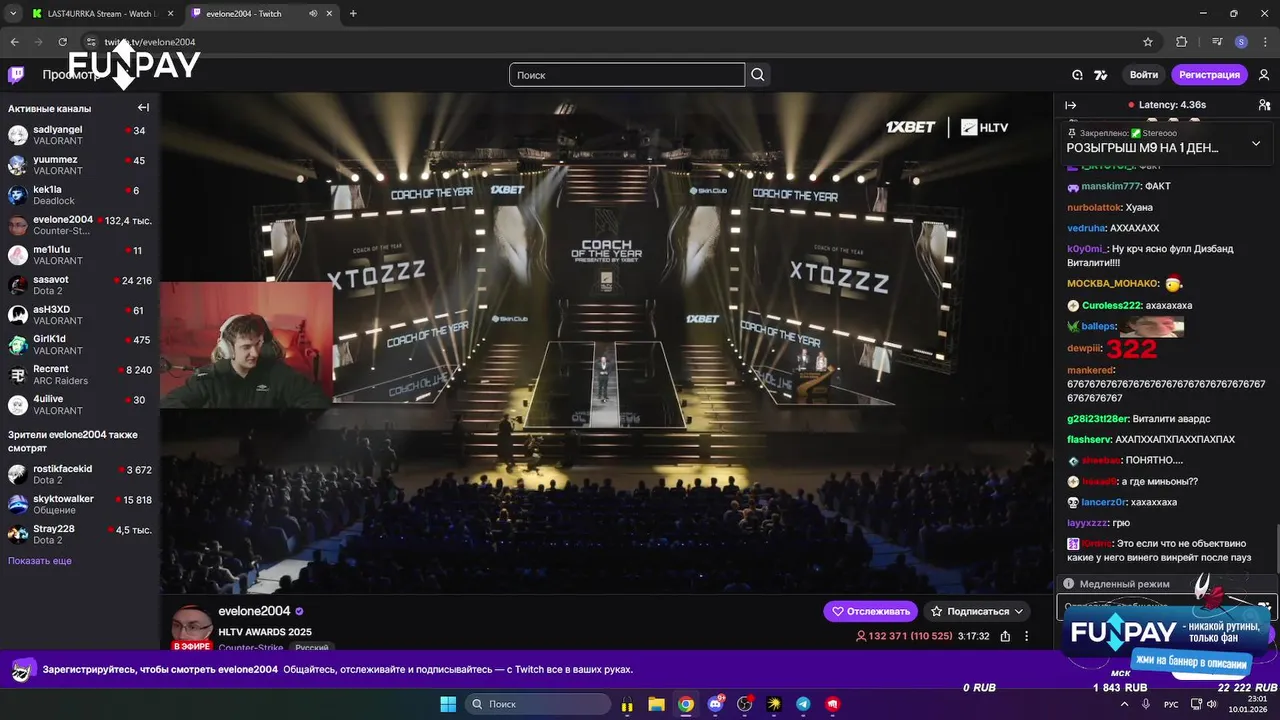This screenshot has width=1280, height=720.
Task: Open sasavot Dota 2 channel
Action: click(79, 285)
